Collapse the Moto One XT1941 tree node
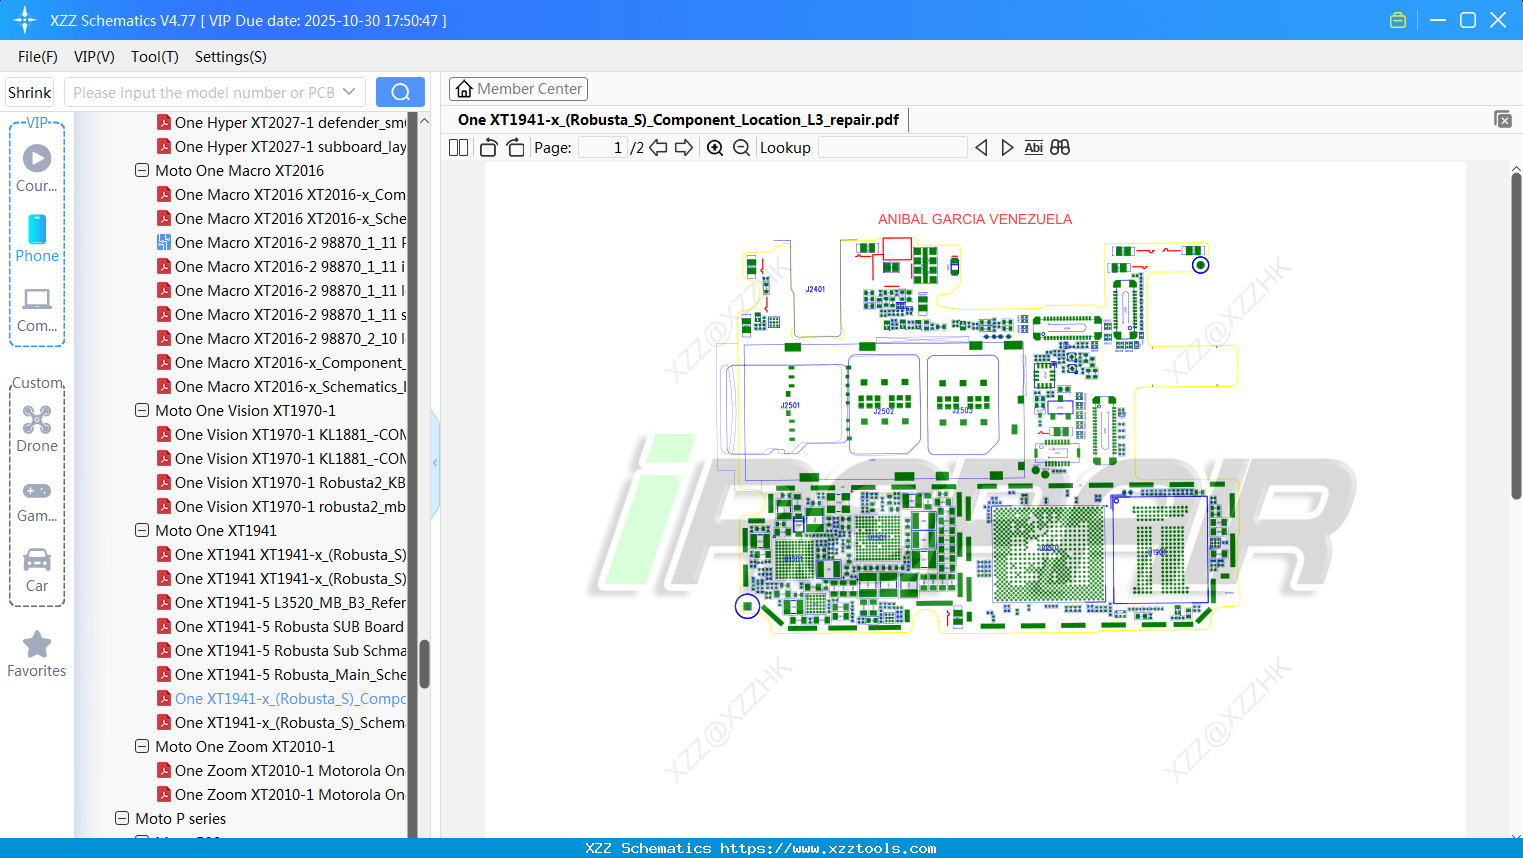1523x858 pixels. (x=141, y=530)
